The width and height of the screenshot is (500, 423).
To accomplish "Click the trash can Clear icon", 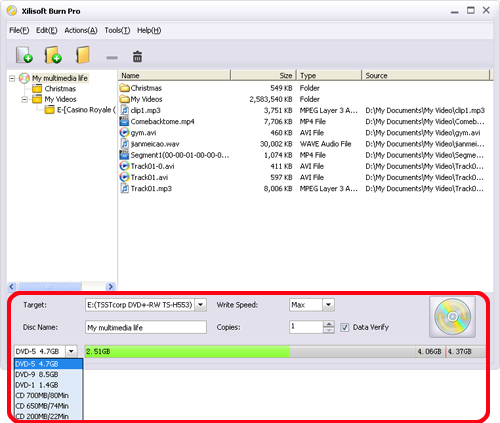I will (x=137, y=57).
